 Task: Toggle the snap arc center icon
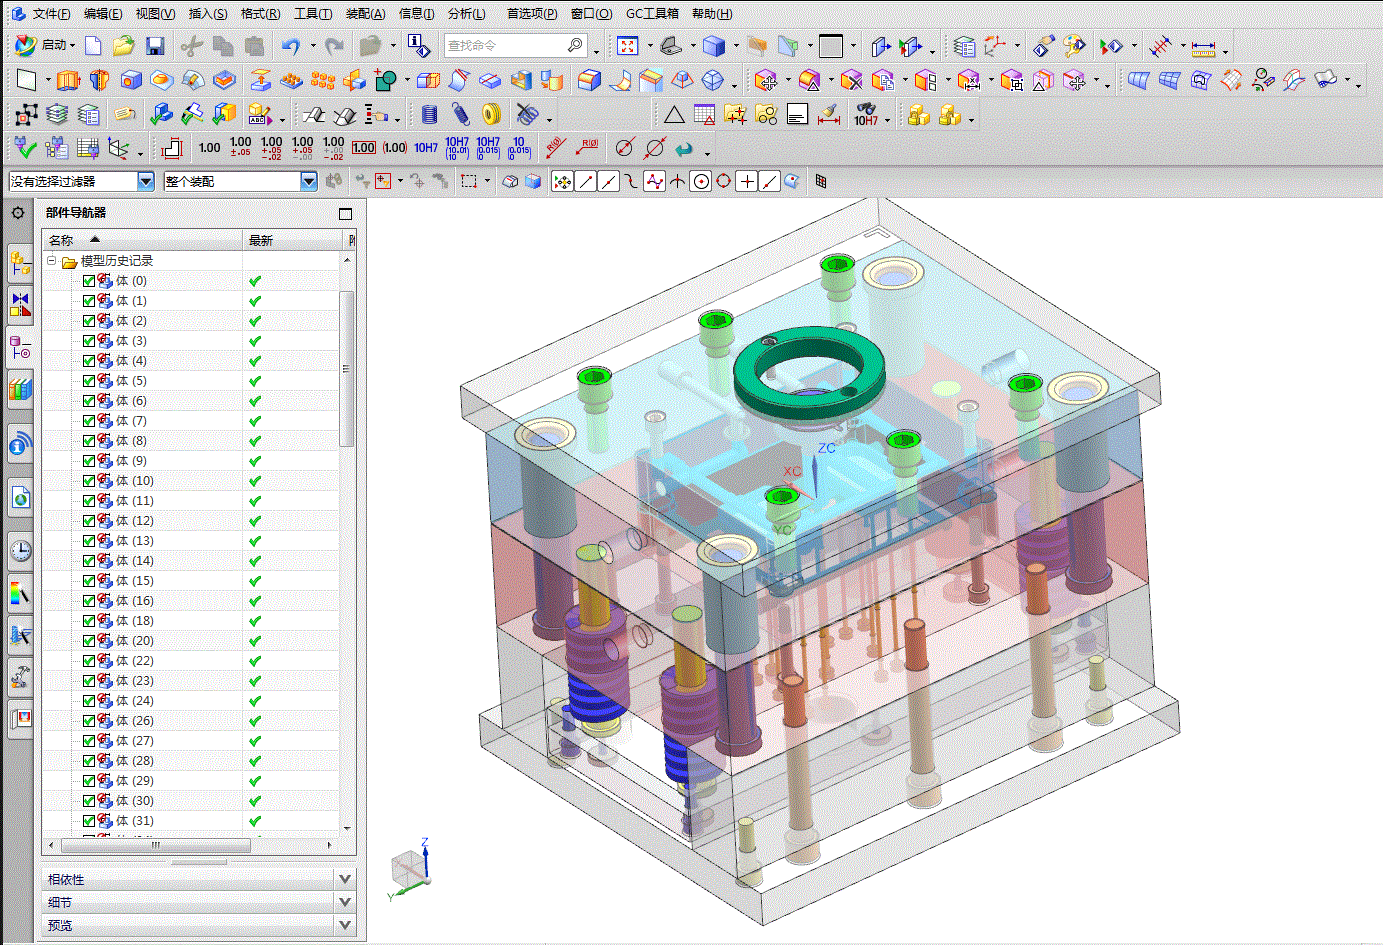pyautogui.click(x=701, y=181)
